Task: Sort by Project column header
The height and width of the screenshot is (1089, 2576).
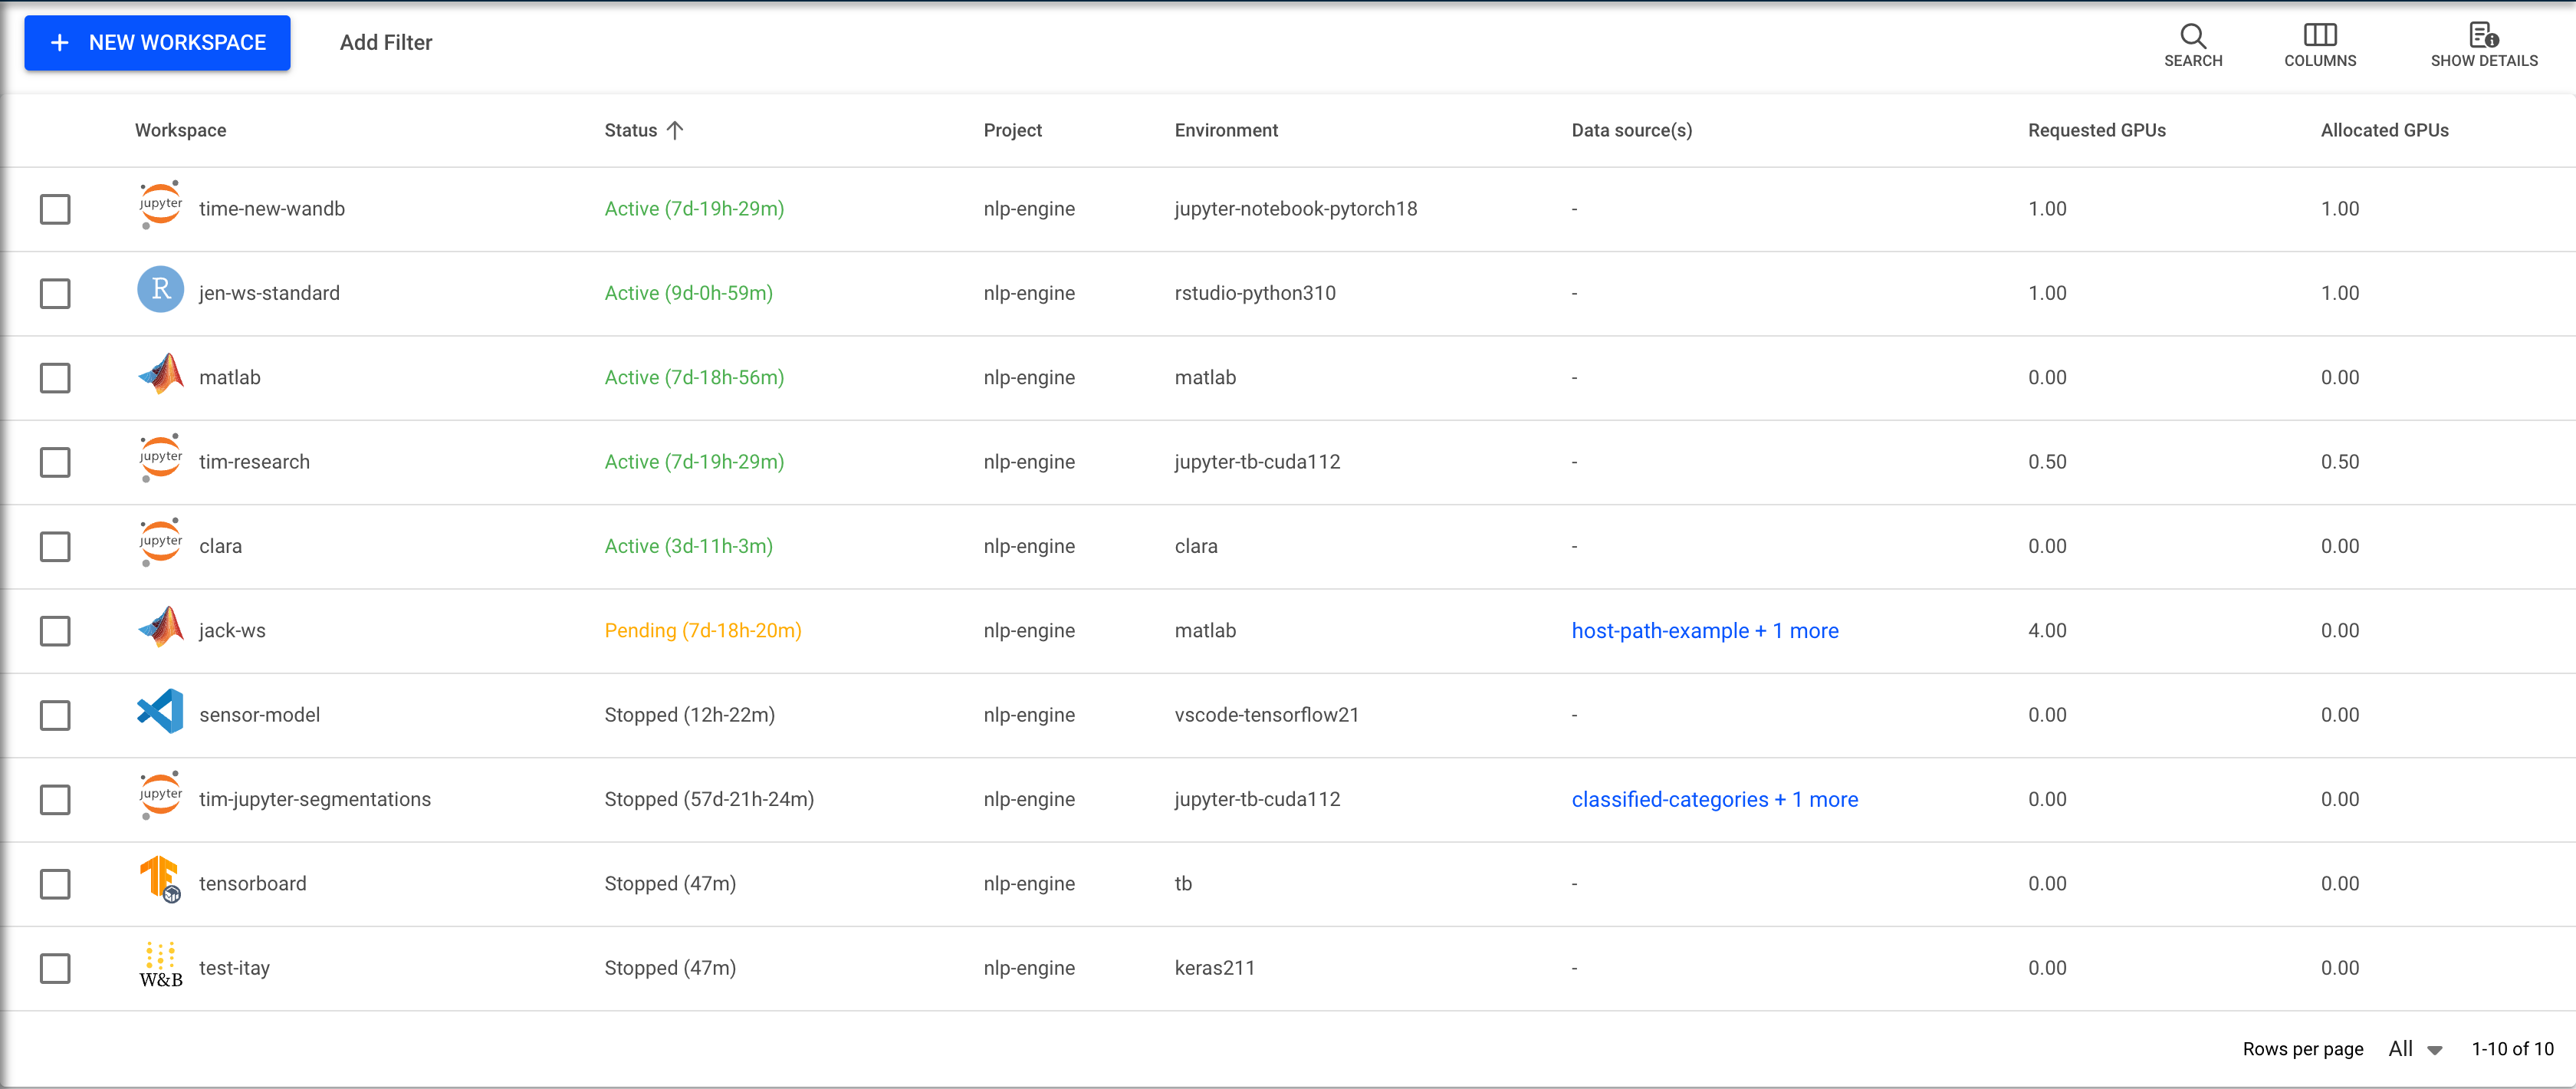Action: click(x=1012, y=130)
